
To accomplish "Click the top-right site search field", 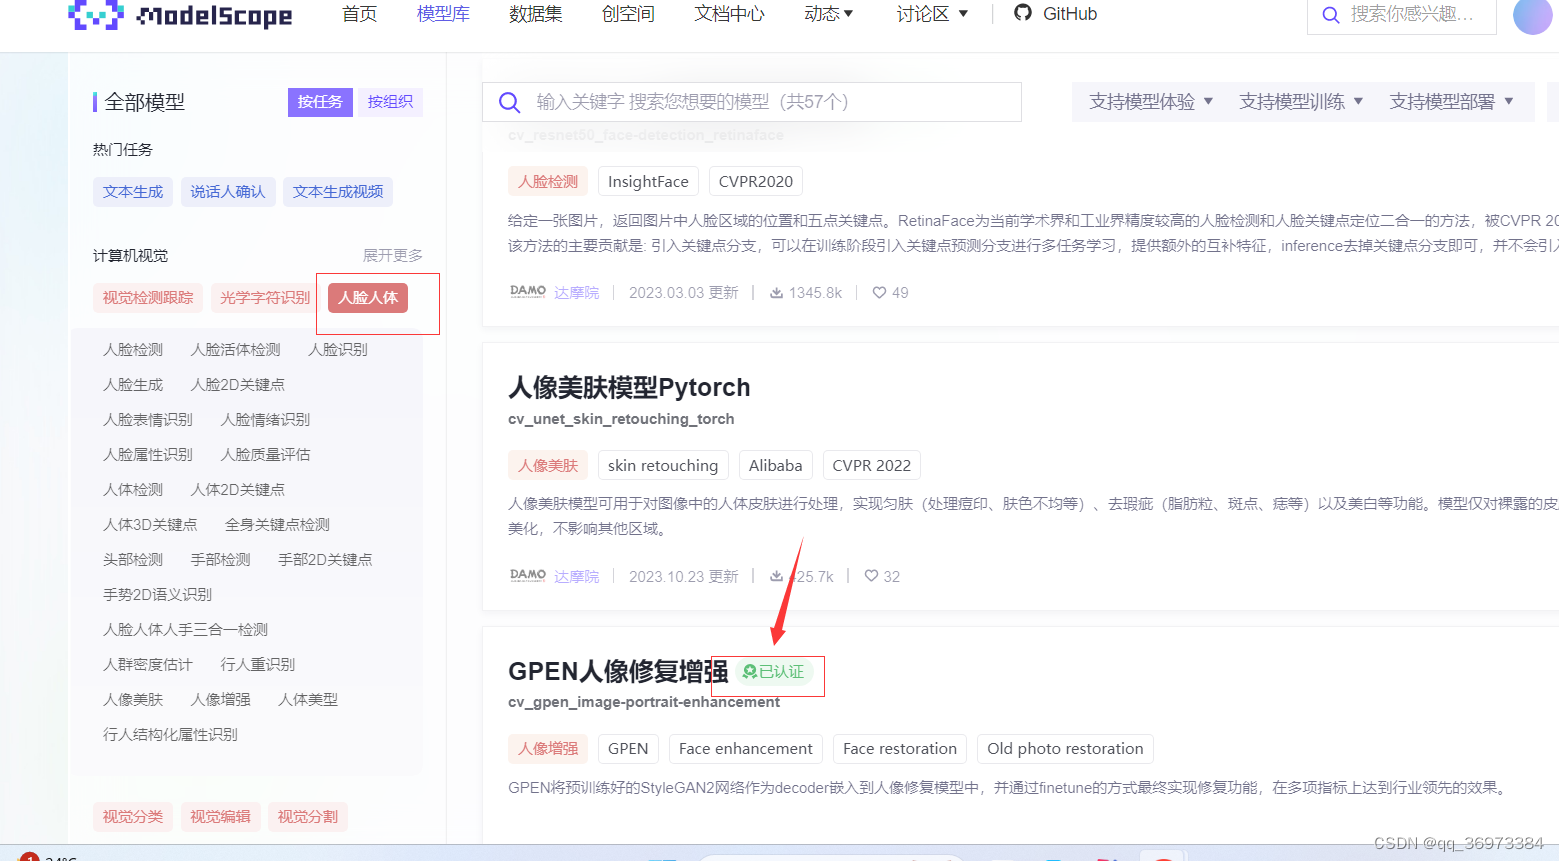I will (x=1402, y=15).
